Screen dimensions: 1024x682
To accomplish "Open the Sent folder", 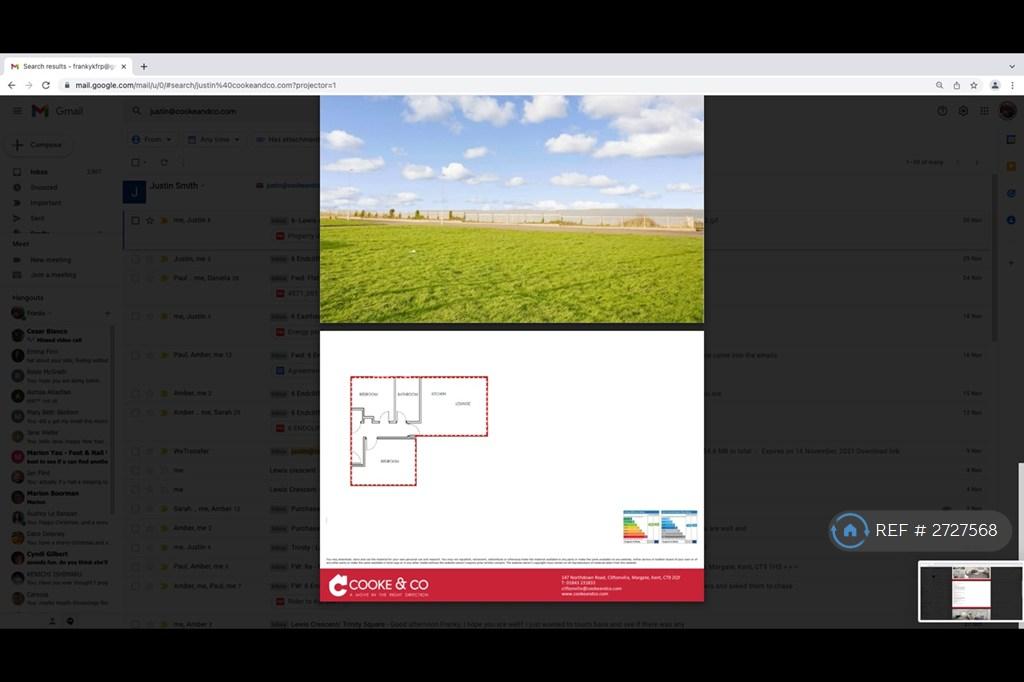I will [37, 218].
